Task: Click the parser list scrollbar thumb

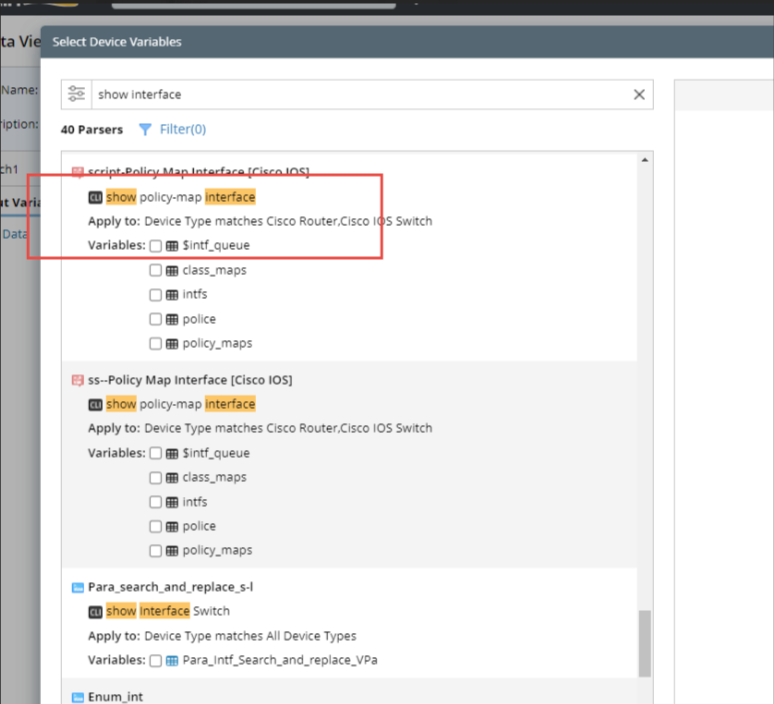Action: tap(645, 645)
